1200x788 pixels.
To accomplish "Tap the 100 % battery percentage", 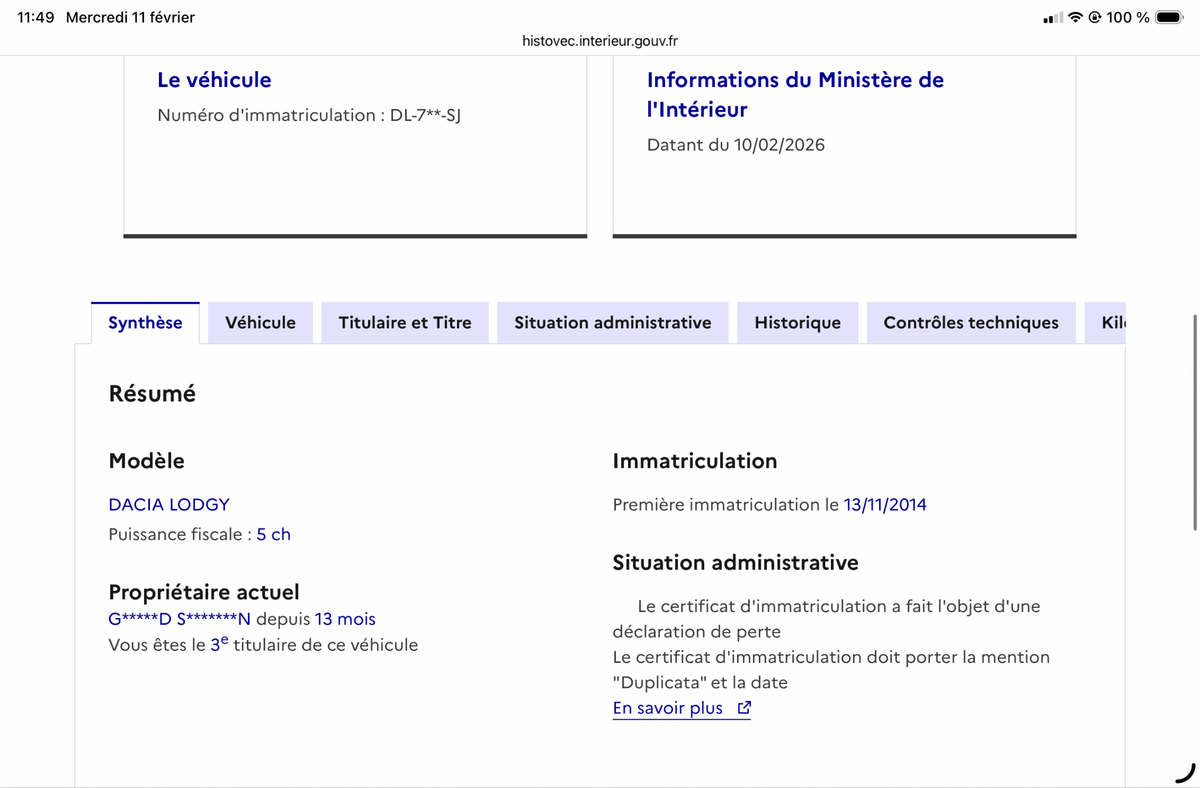I will point(1128,17).
